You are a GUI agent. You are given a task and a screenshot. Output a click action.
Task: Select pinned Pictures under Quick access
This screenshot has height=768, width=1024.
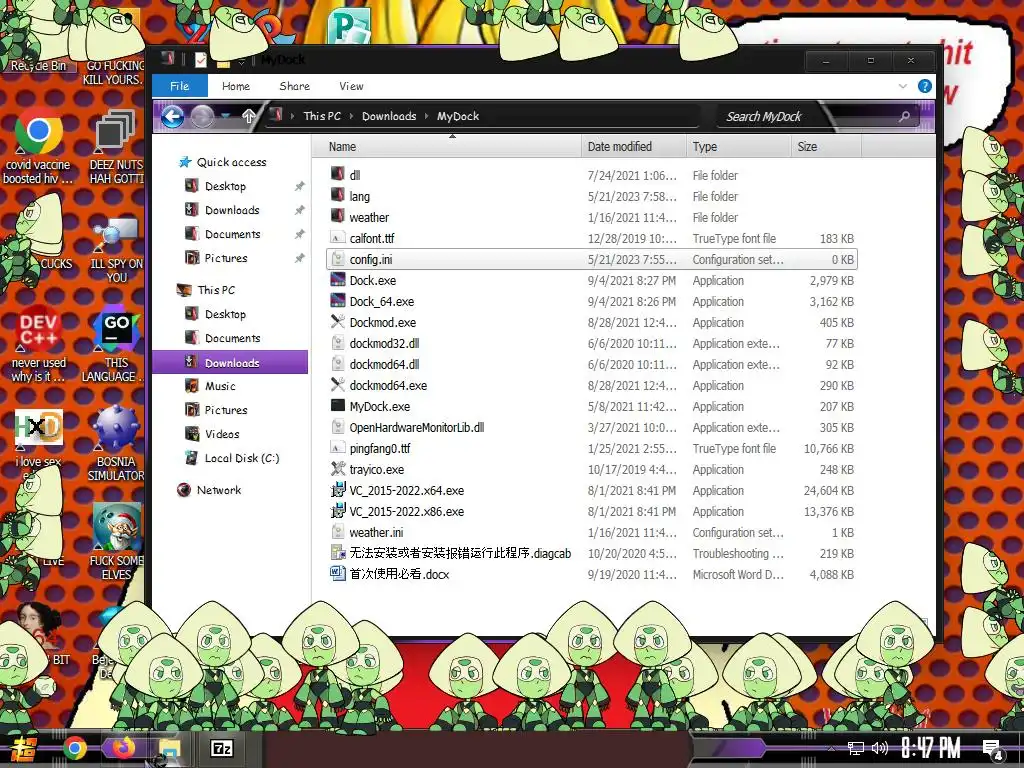(226, 258)
